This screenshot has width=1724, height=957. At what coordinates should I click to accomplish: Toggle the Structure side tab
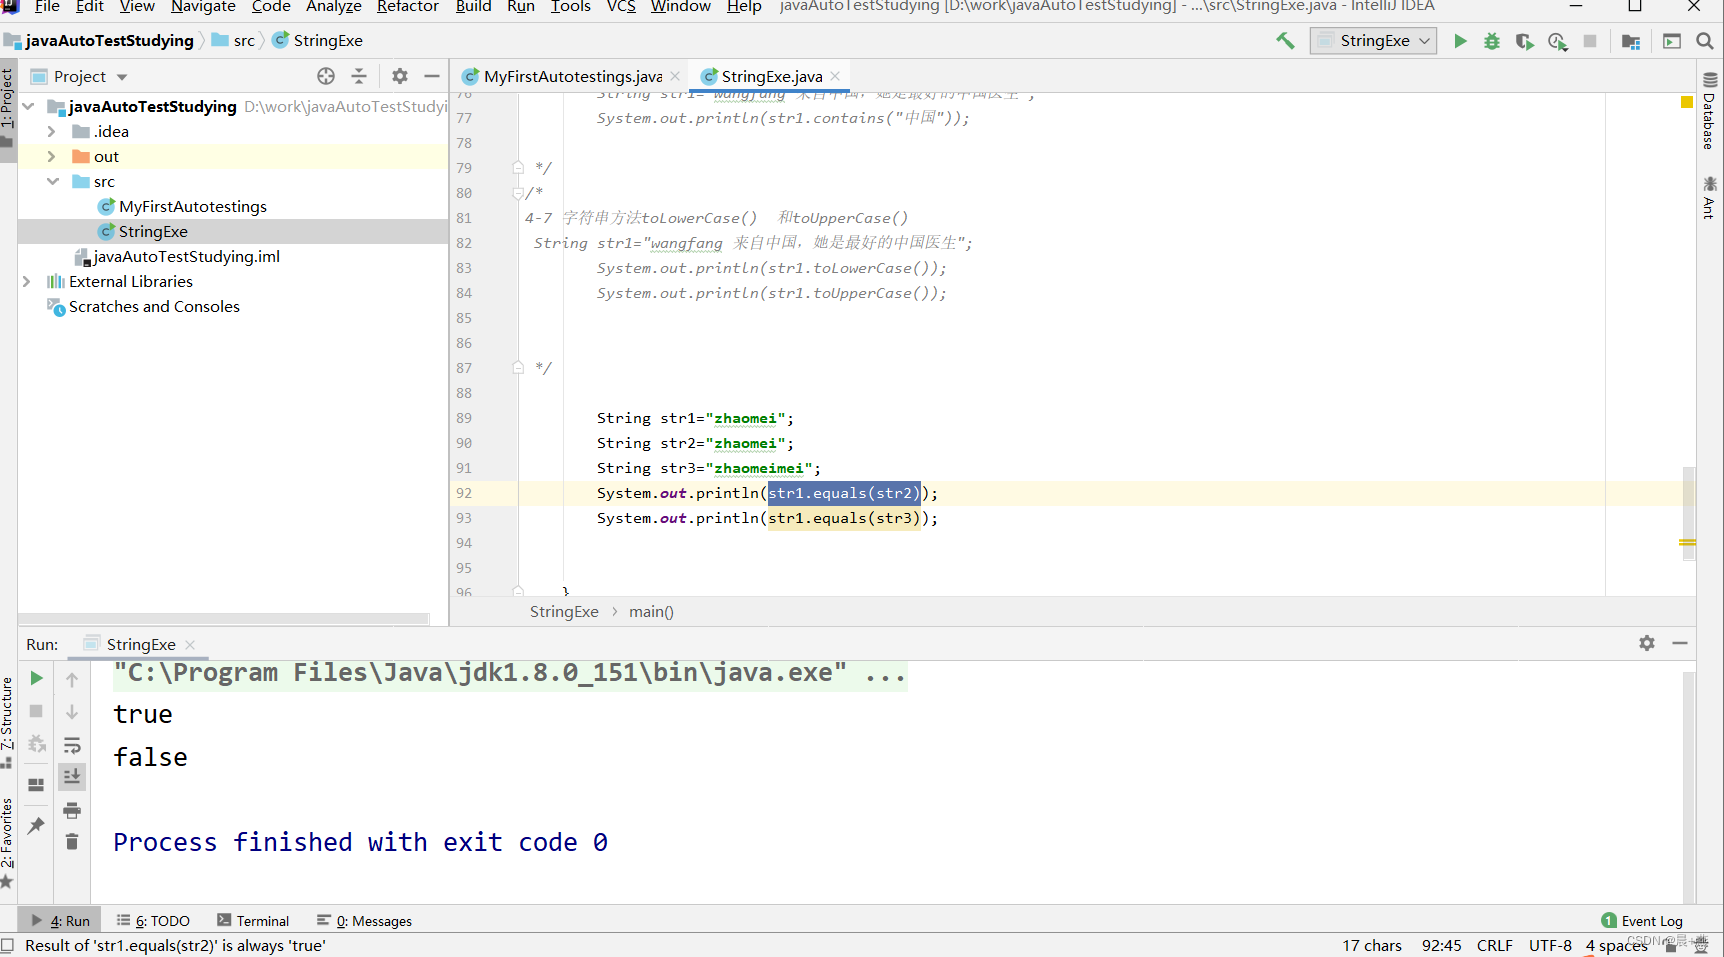tap(8, 723)
